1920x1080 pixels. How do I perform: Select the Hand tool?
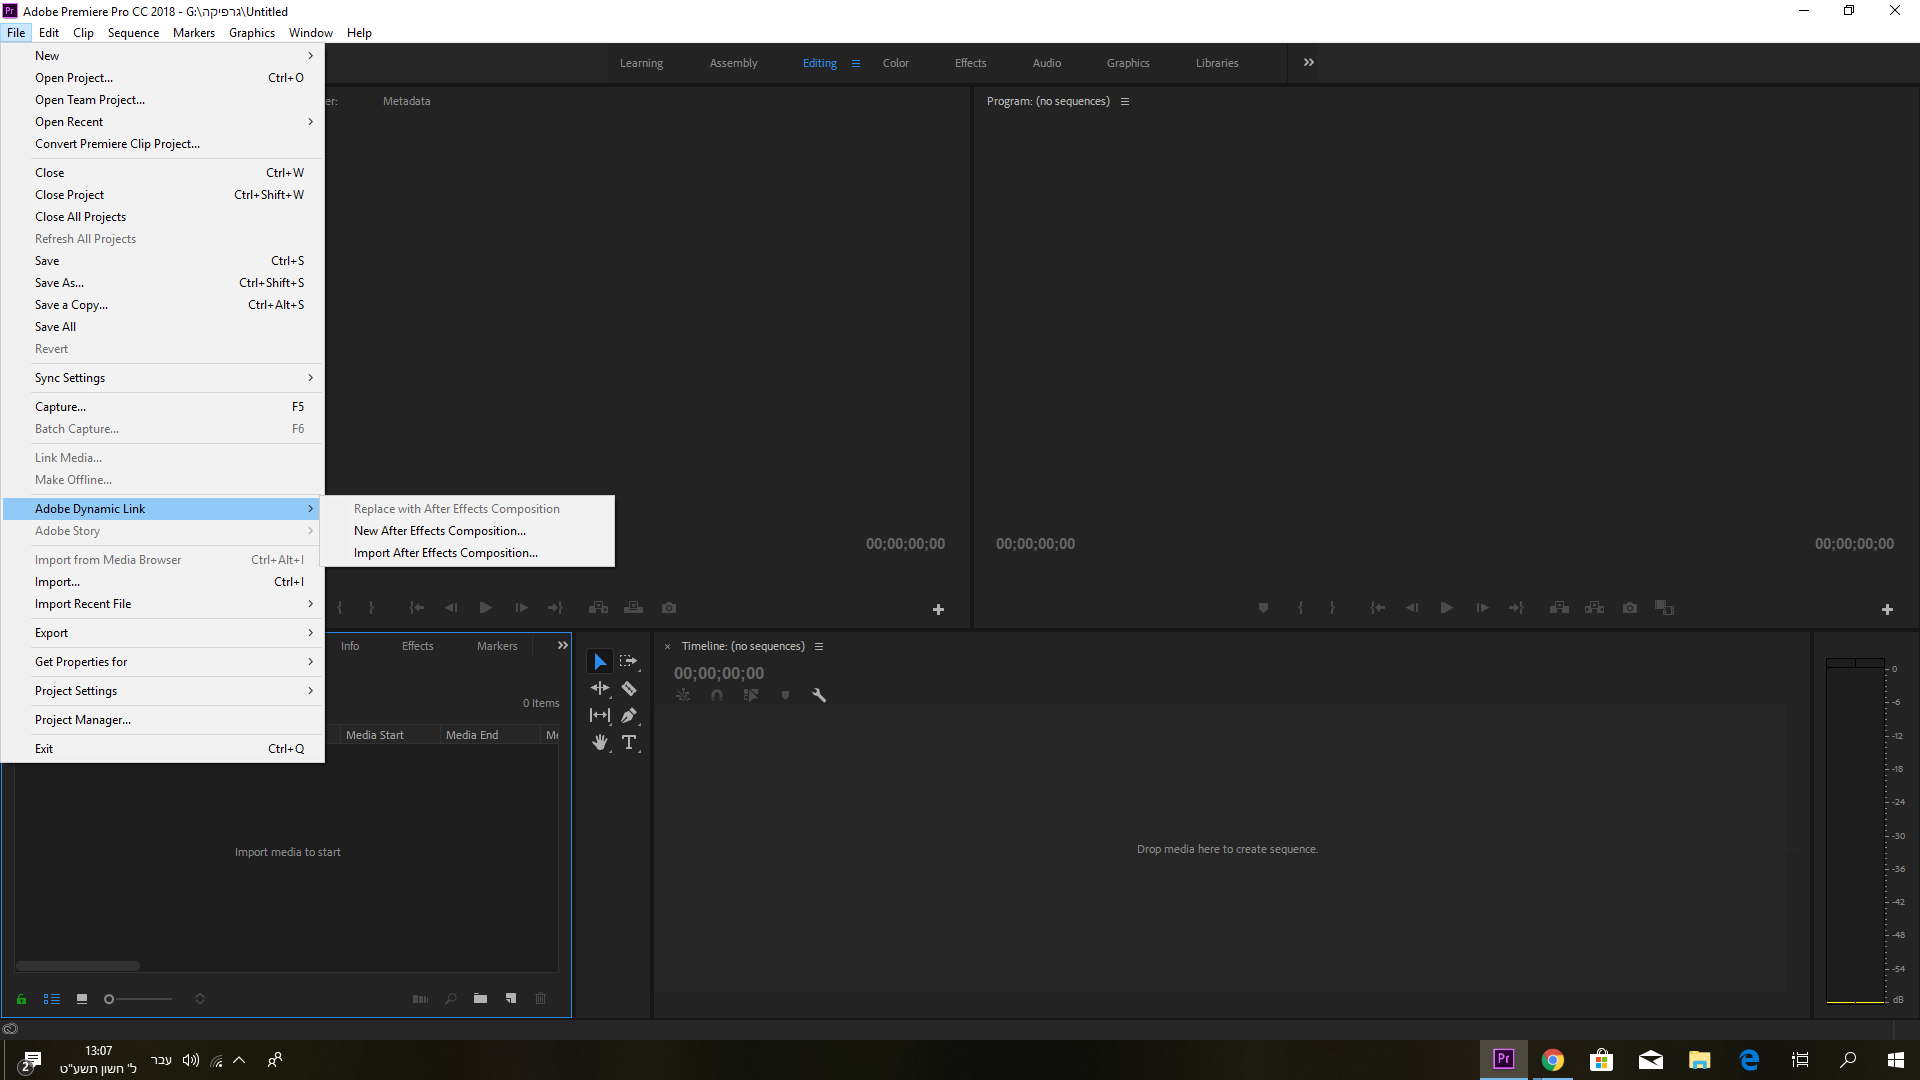click(x=600, y=743)
